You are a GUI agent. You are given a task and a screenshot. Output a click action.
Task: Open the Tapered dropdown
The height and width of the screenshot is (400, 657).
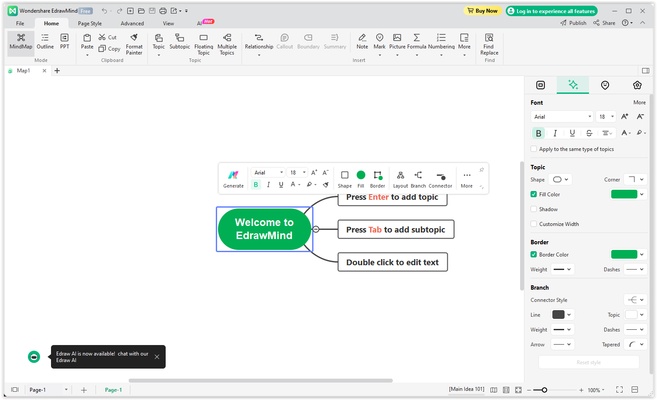(x=635, y=345)
